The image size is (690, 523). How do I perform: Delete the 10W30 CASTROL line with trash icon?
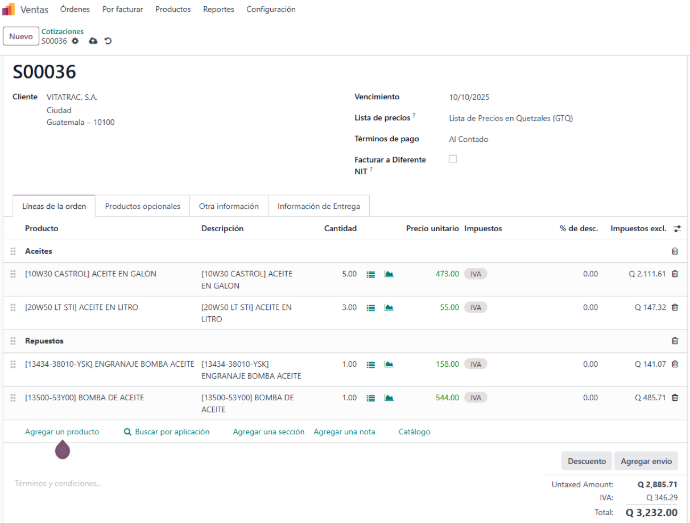[674, 274]
